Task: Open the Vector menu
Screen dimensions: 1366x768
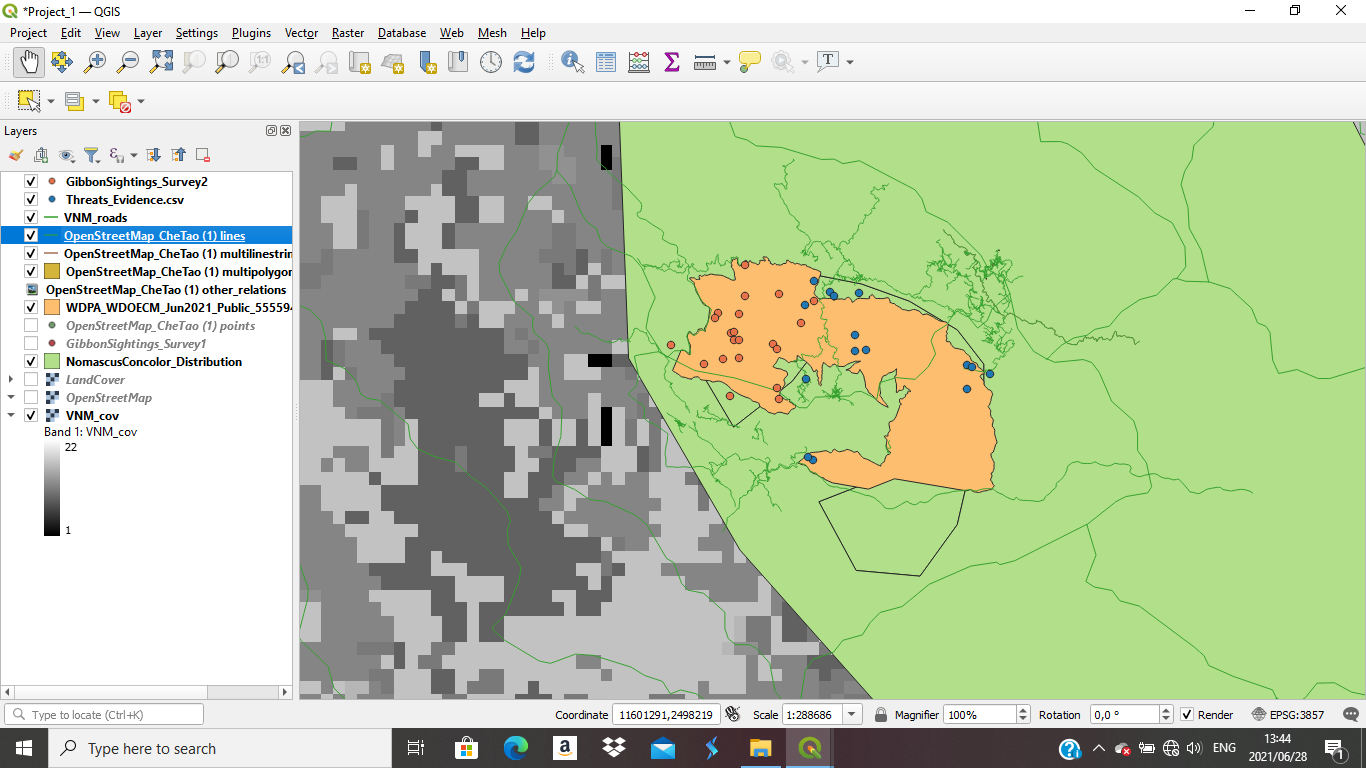Action: point(301,33)
